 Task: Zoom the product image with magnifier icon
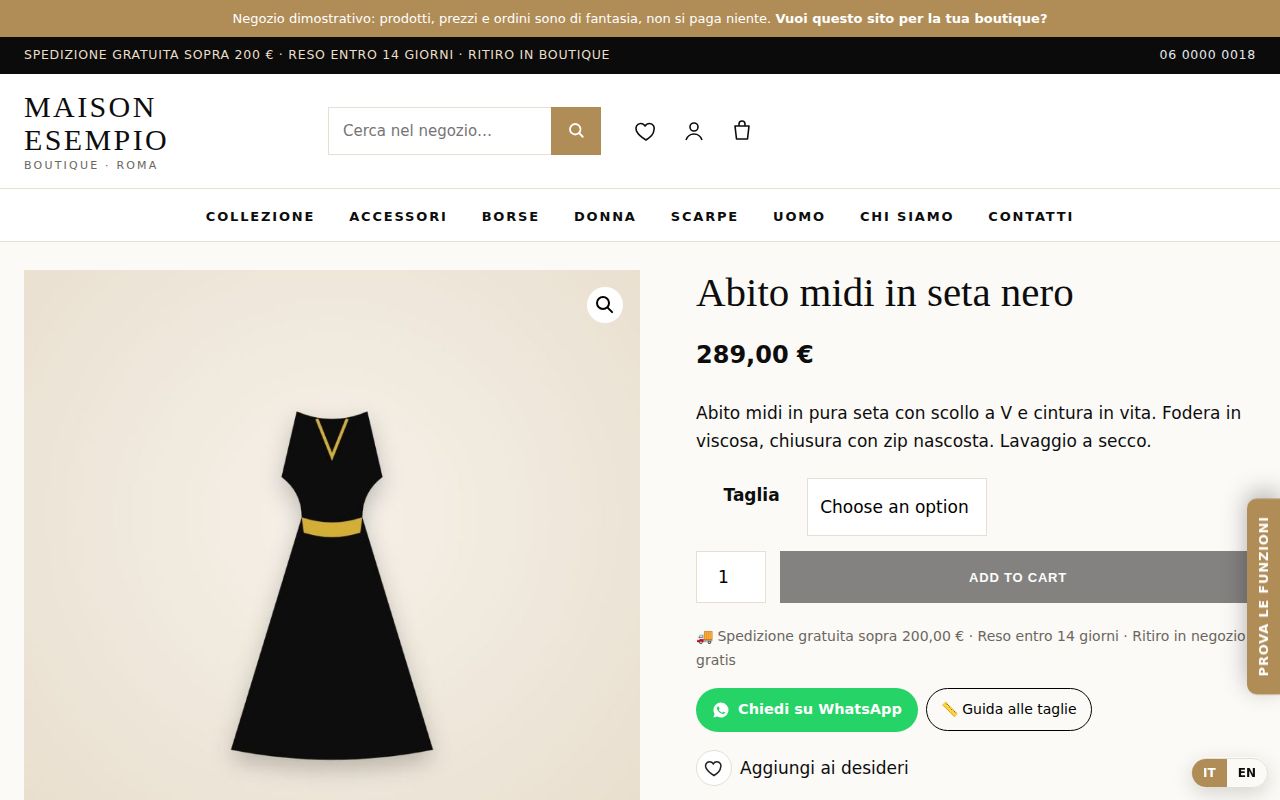point(605,305)
